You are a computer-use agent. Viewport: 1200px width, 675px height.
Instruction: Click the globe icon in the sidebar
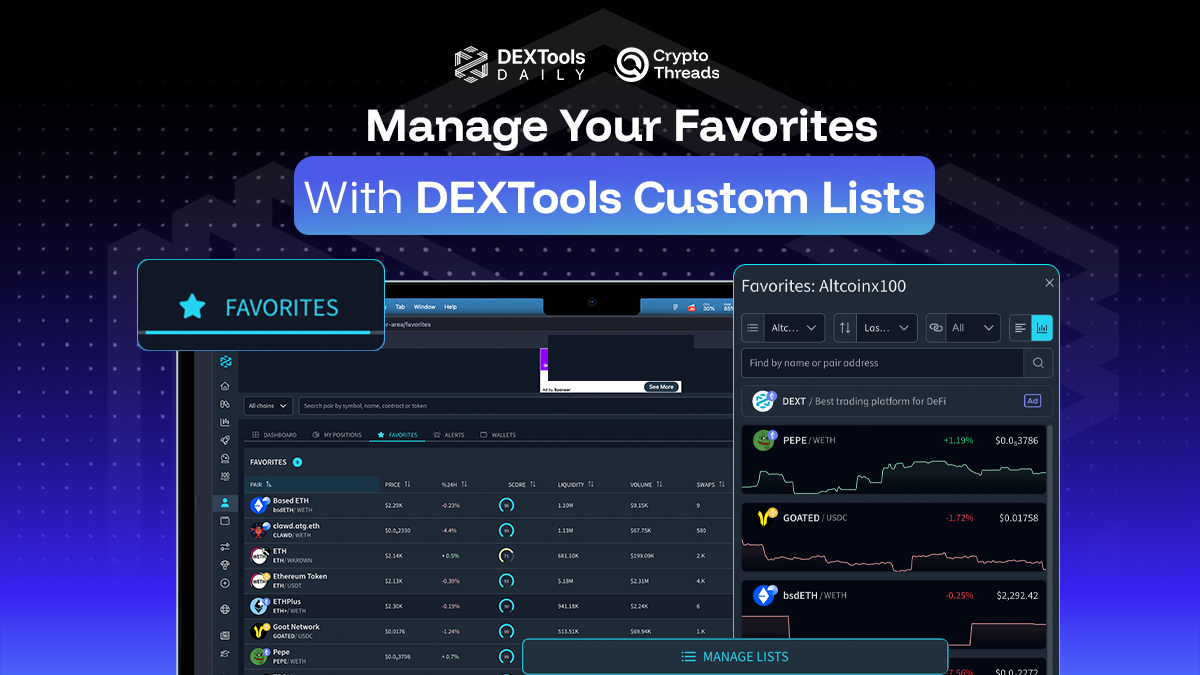point(225,609)
